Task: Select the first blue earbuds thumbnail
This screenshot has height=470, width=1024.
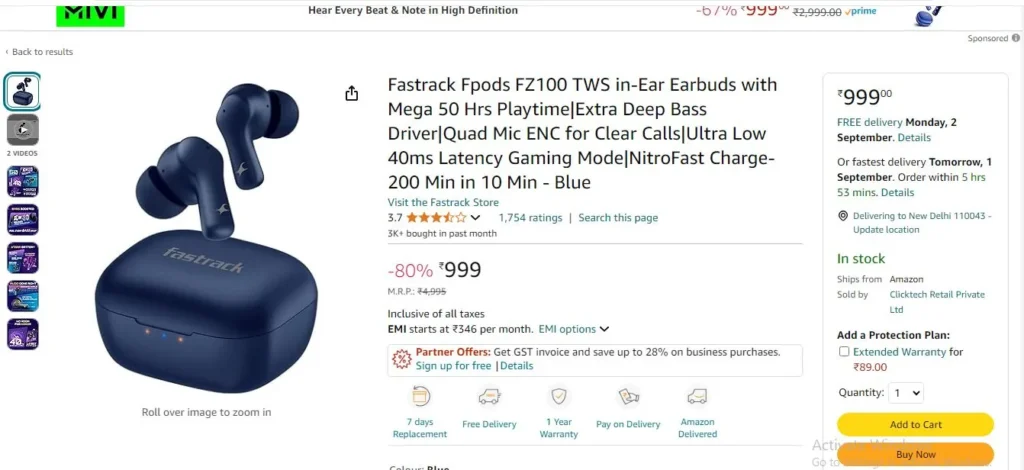Action: 23,91
